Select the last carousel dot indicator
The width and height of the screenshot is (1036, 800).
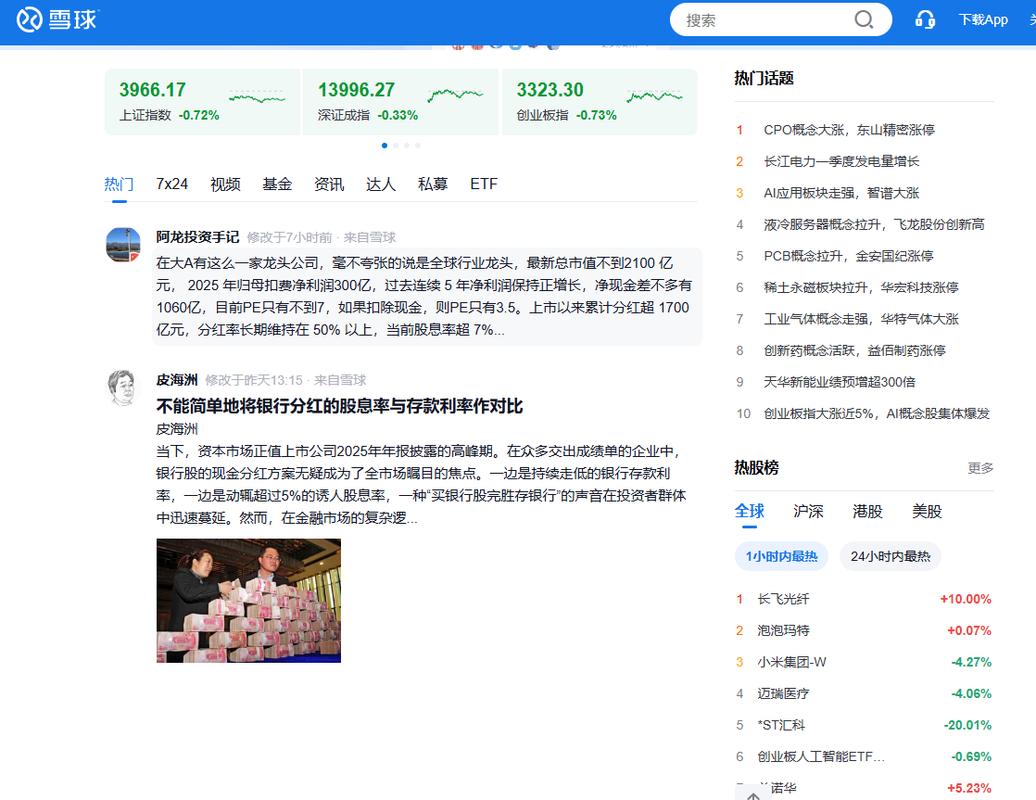[x=418, y=145]
